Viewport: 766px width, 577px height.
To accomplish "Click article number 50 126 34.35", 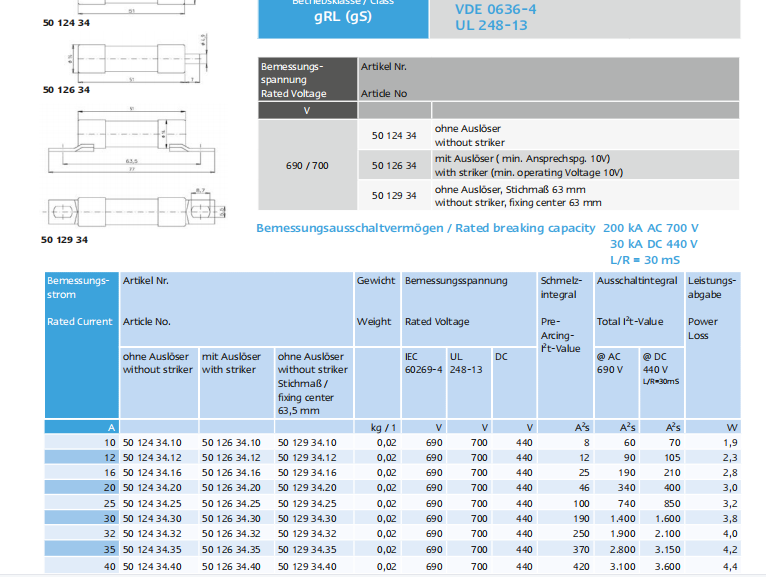I will click(x=231, y=550).
